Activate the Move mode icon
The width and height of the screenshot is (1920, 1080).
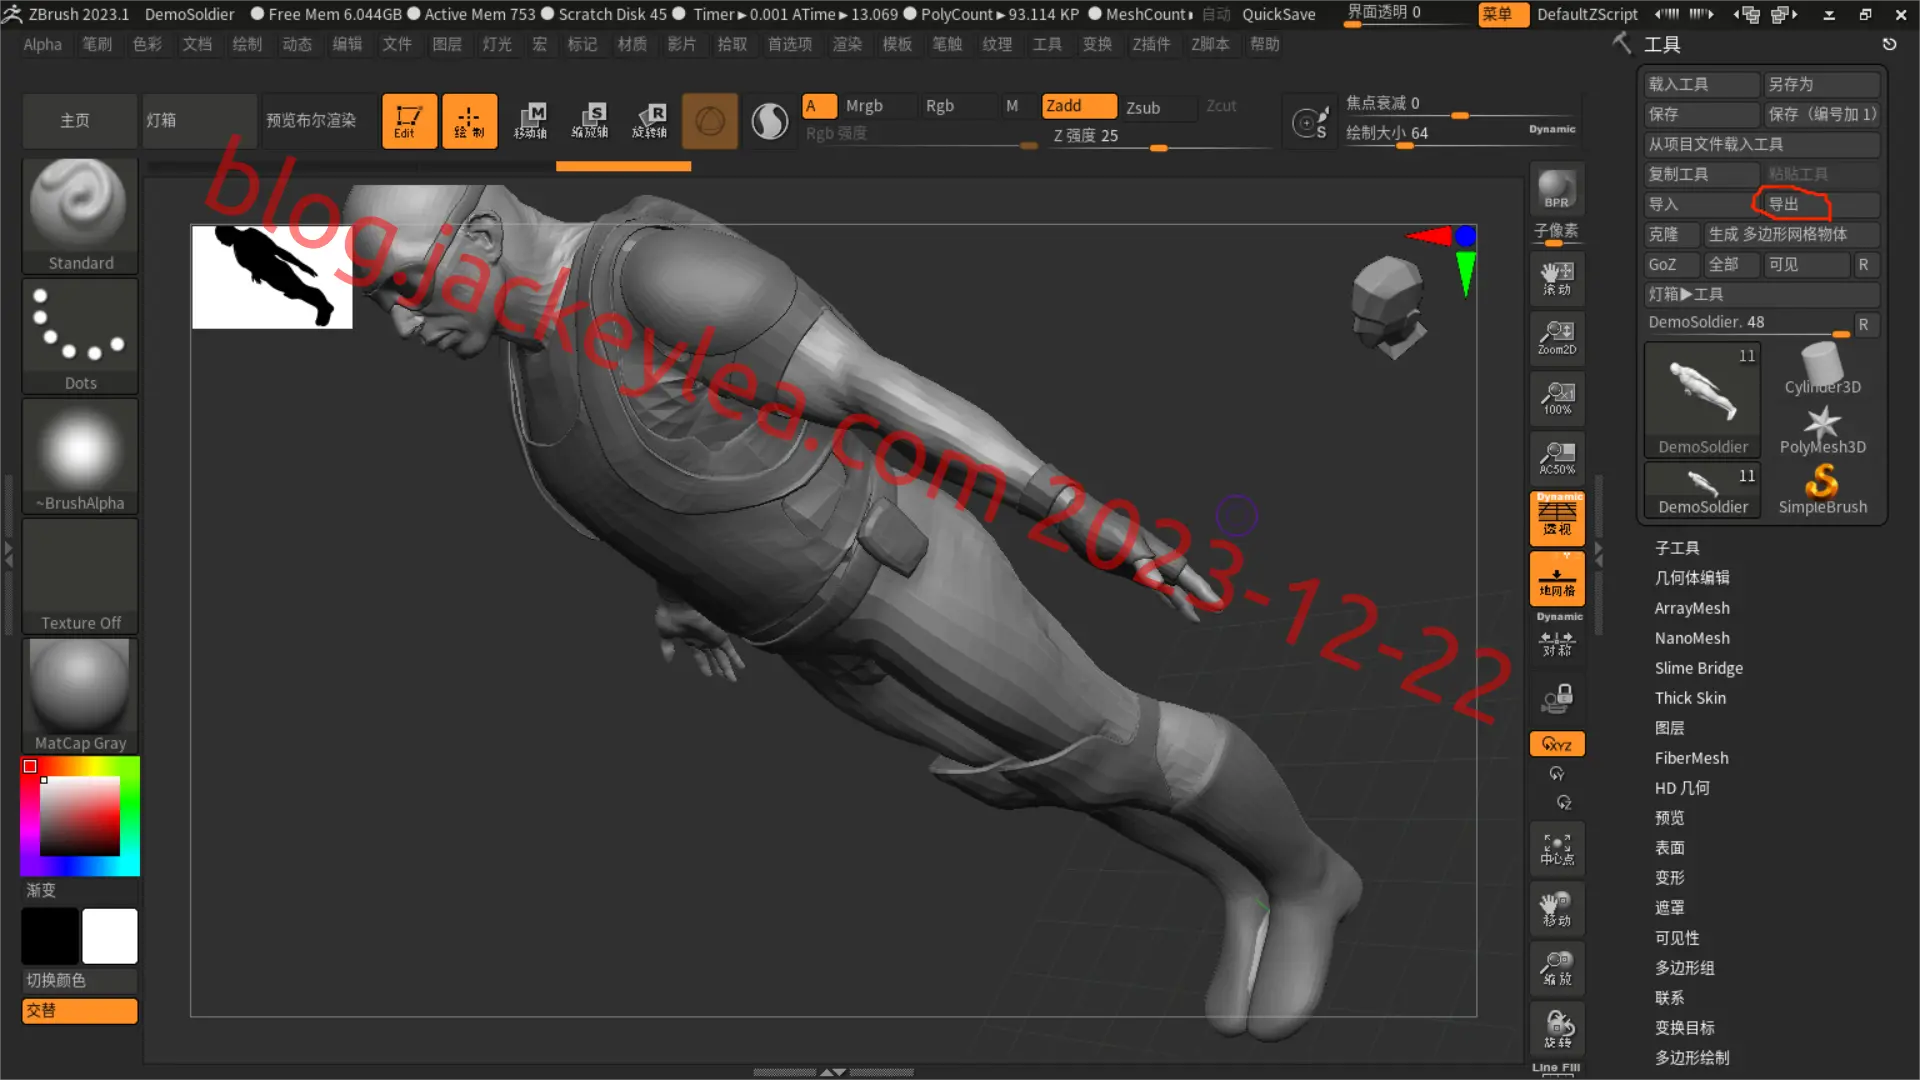coord(530,121)
